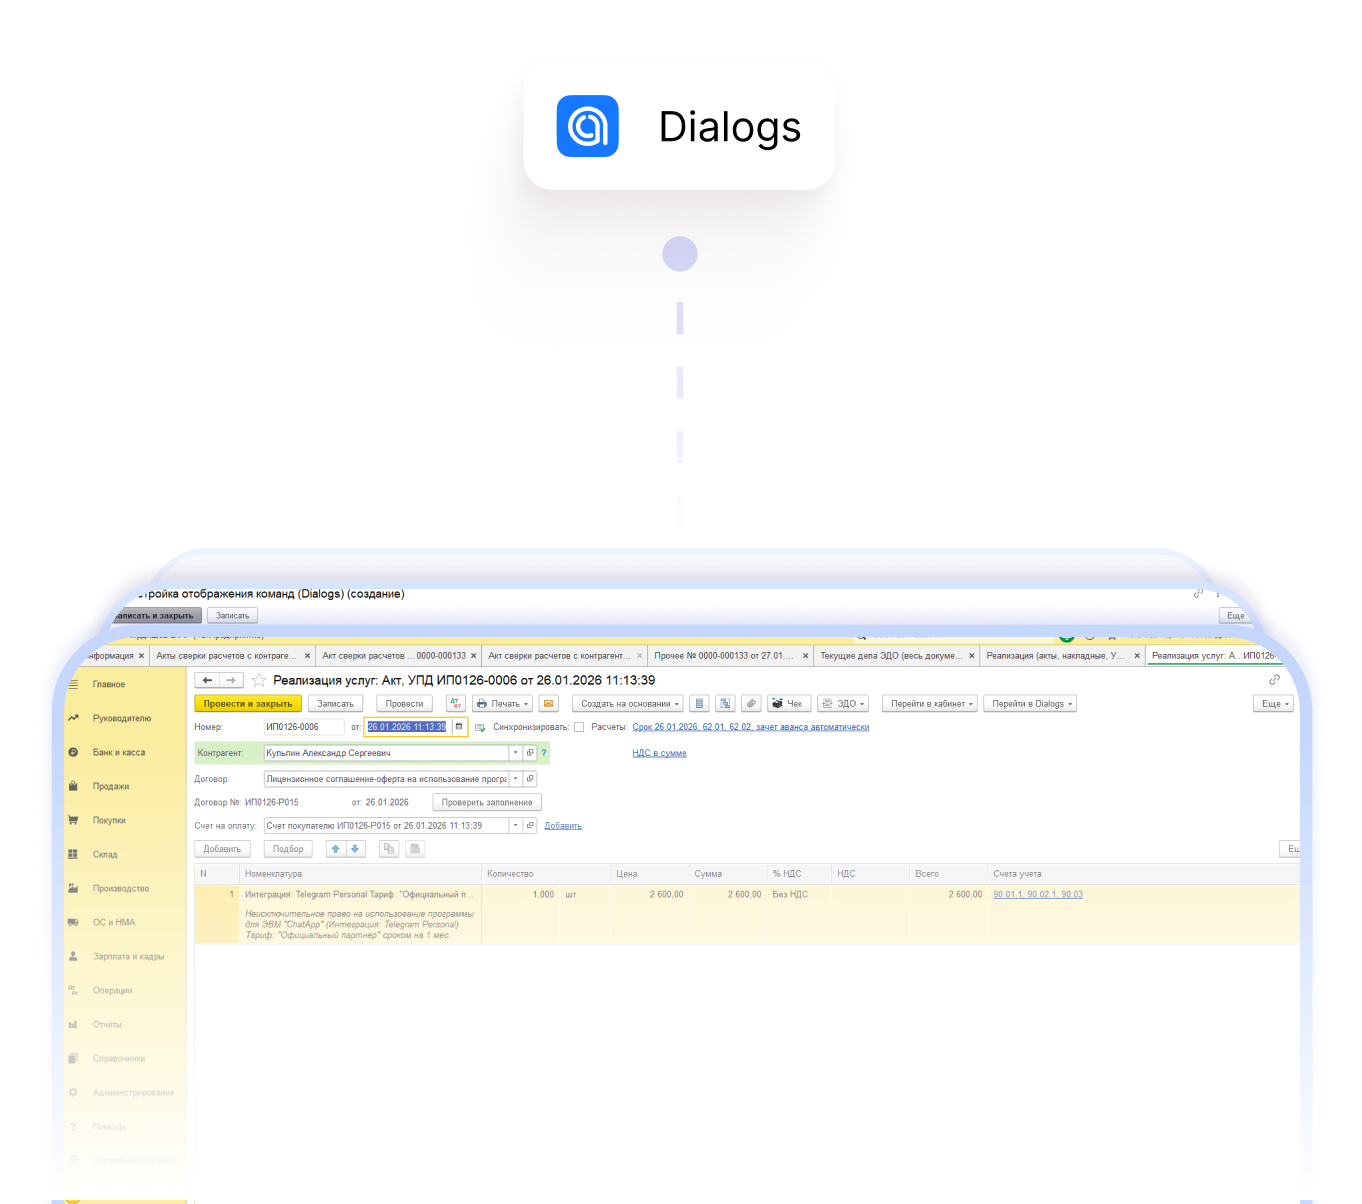Open calendar picker next to document date

459,727
